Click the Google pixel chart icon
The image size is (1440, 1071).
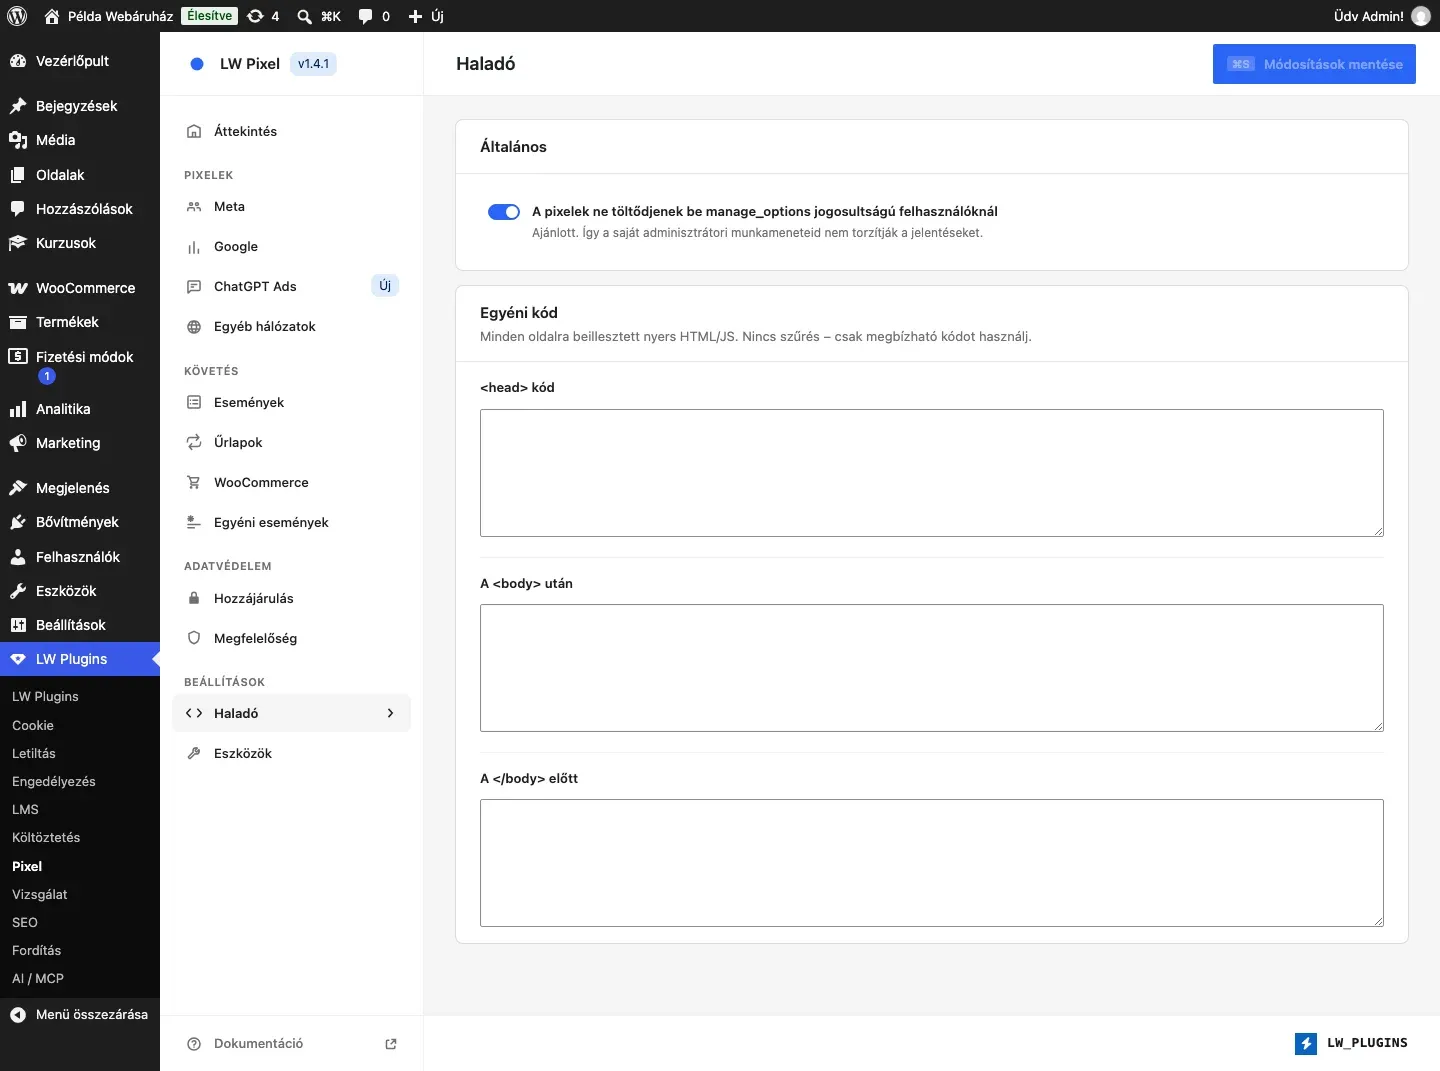(194, 246)
